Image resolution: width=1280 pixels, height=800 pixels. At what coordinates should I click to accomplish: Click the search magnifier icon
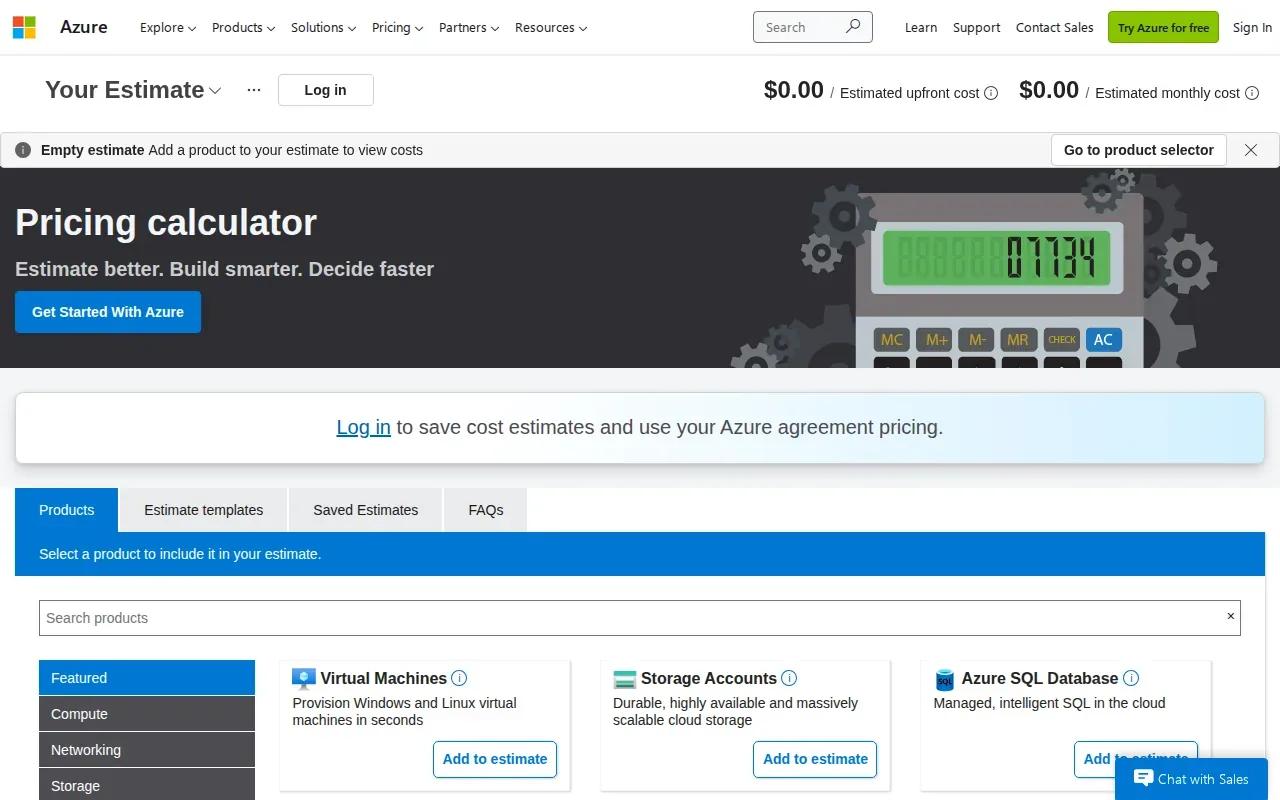tap(852, 27)
